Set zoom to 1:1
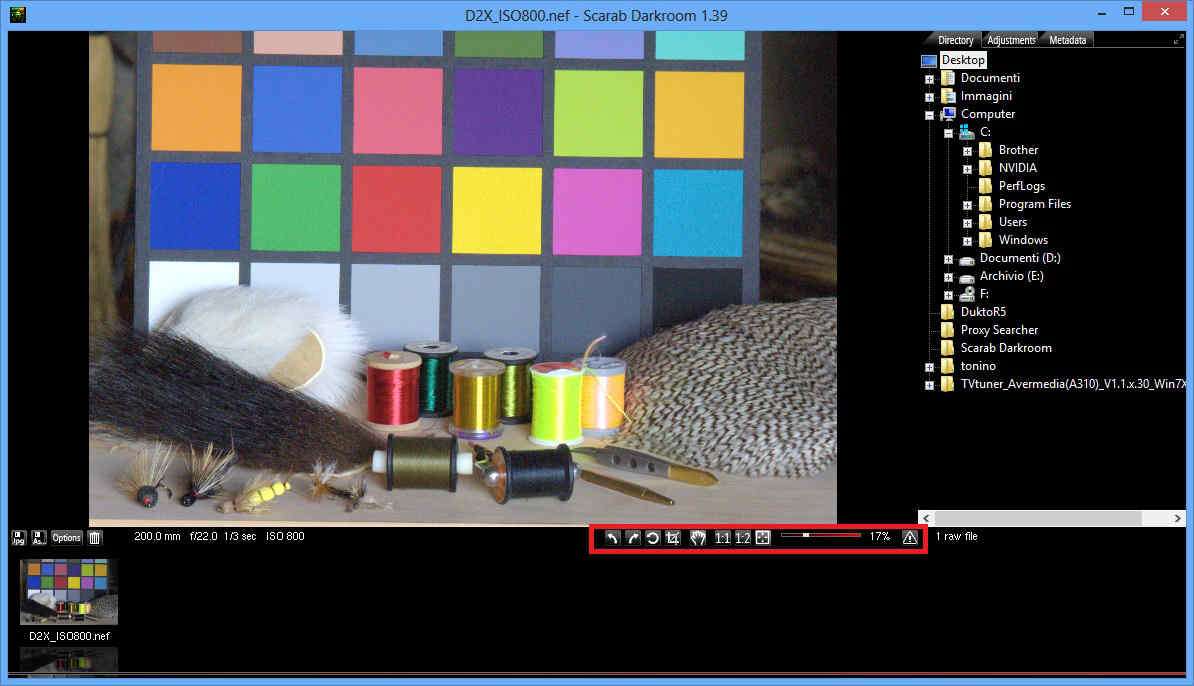 [722, 538]
